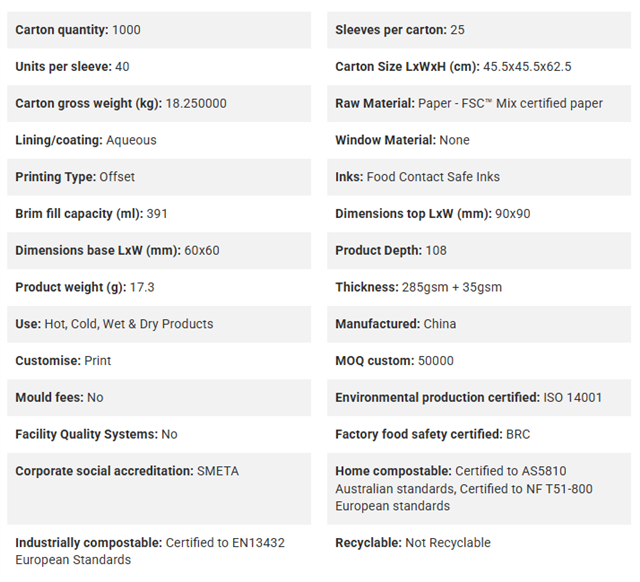Select the Dimensions top LxW entry
Screen dimensions: 640x582
[479, 214]
